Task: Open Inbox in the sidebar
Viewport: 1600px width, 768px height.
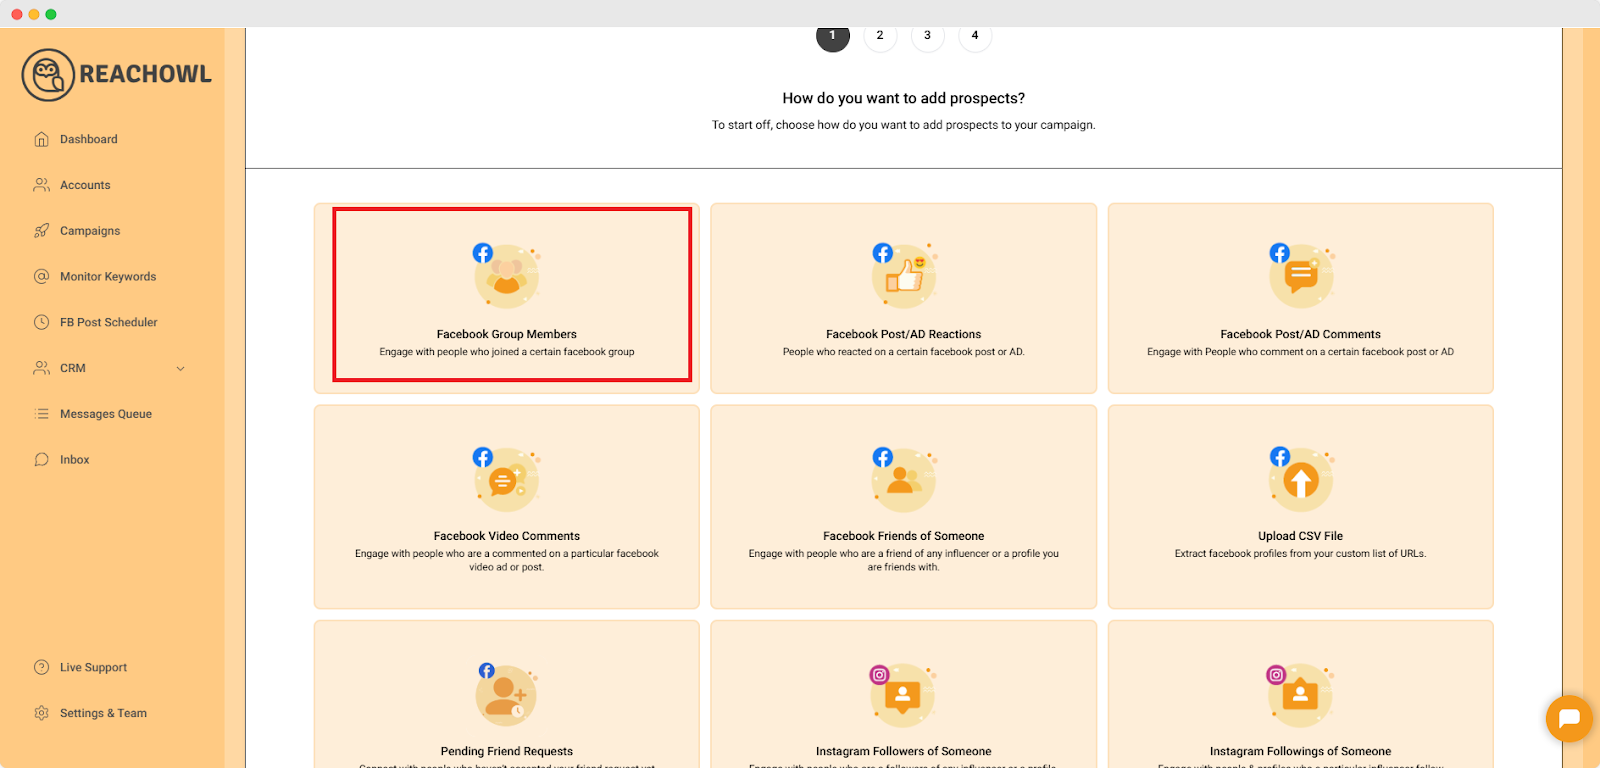Action: (x=75, y=460)
